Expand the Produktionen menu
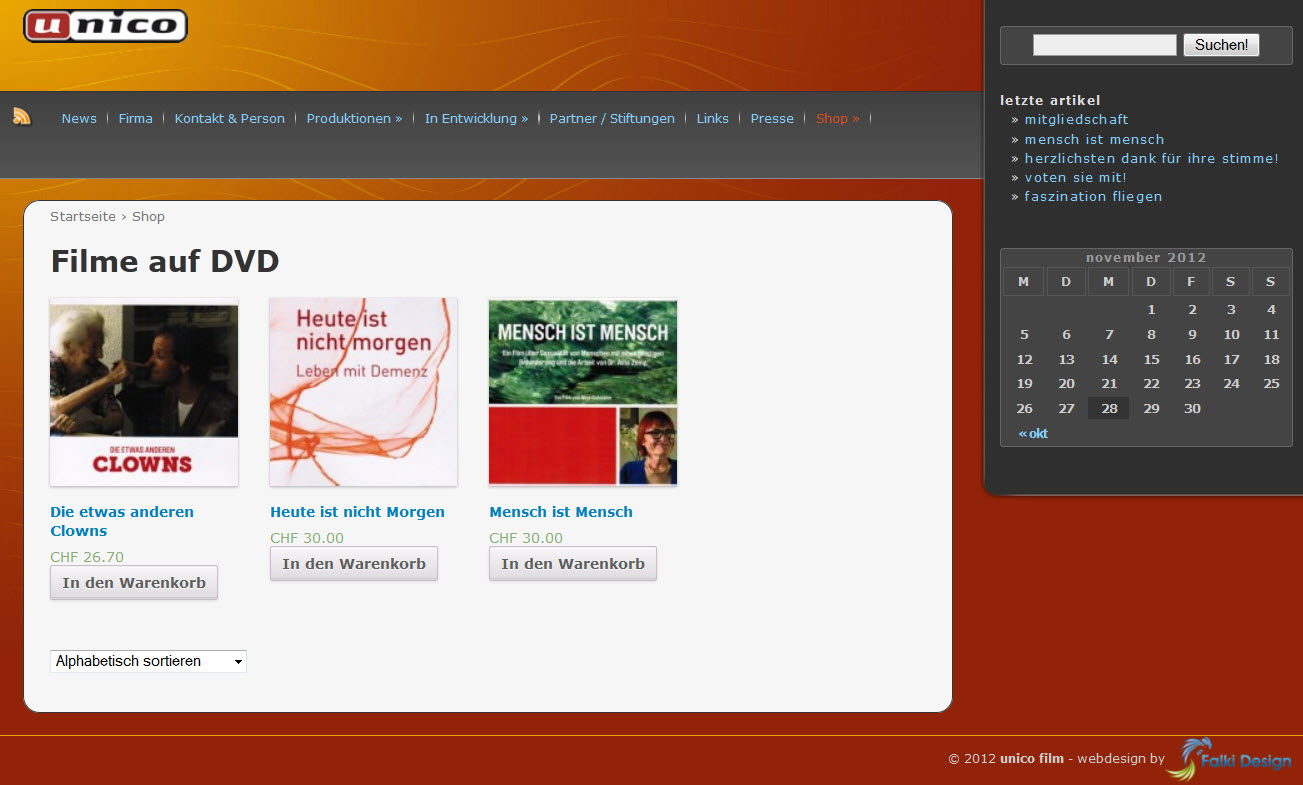This screenshot has height=785, width=1303. [354, 118]
